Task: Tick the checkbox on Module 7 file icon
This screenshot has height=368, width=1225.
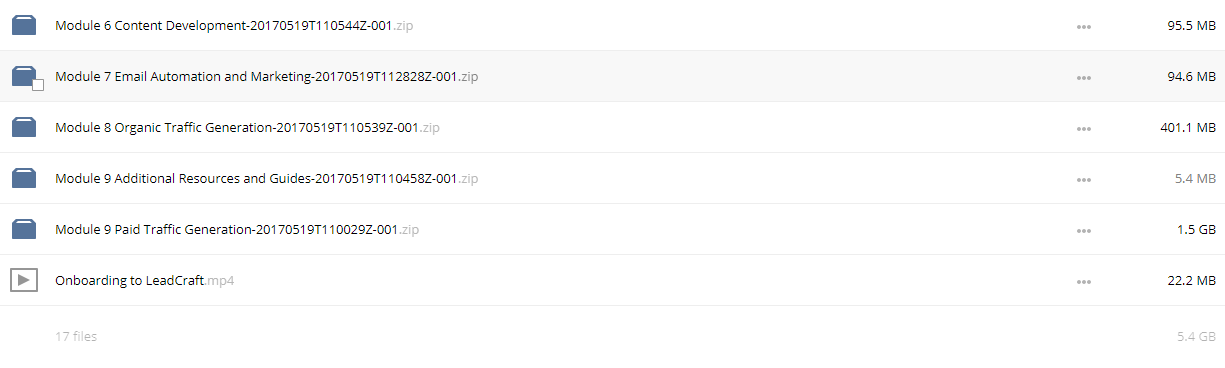Action: click(x=38, y=86)
